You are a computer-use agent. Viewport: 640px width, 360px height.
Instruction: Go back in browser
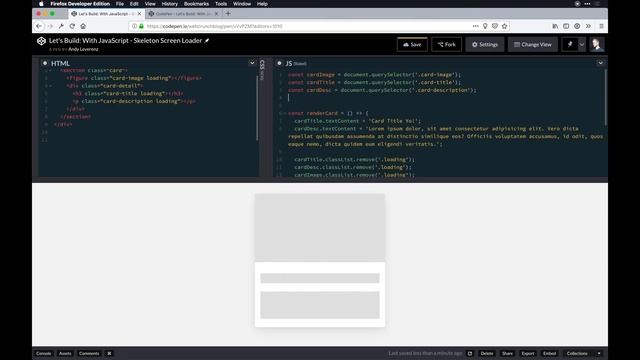tap(39, 26)
